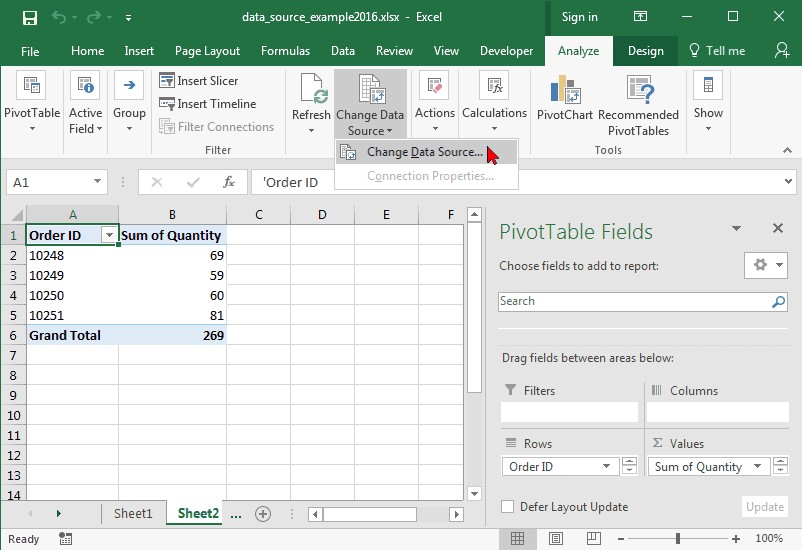Select cell with 10249
The image size is (802, 550).
(72, 275)
